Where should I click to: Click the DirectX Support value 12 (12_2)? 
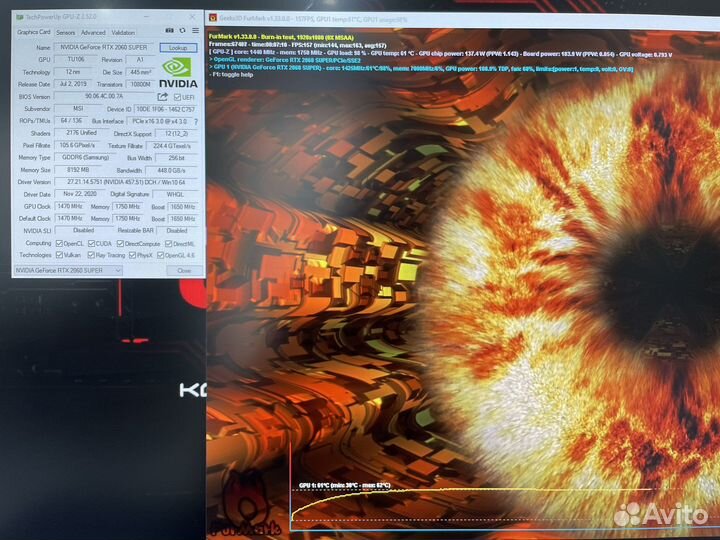176,134
